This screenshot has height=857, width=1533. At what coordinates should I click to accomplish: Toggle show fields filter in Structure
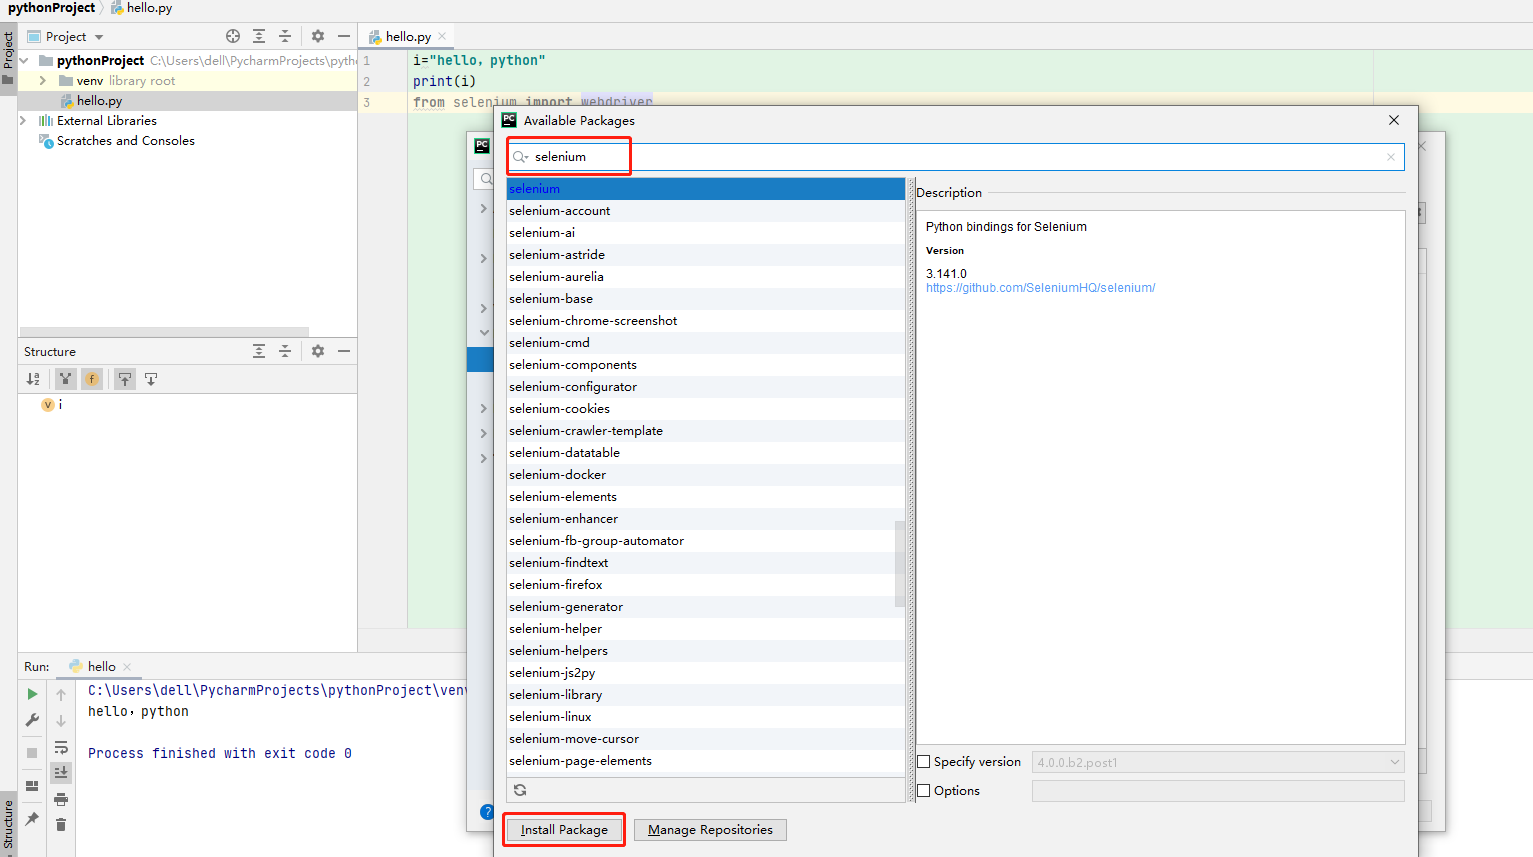(92, 379)
